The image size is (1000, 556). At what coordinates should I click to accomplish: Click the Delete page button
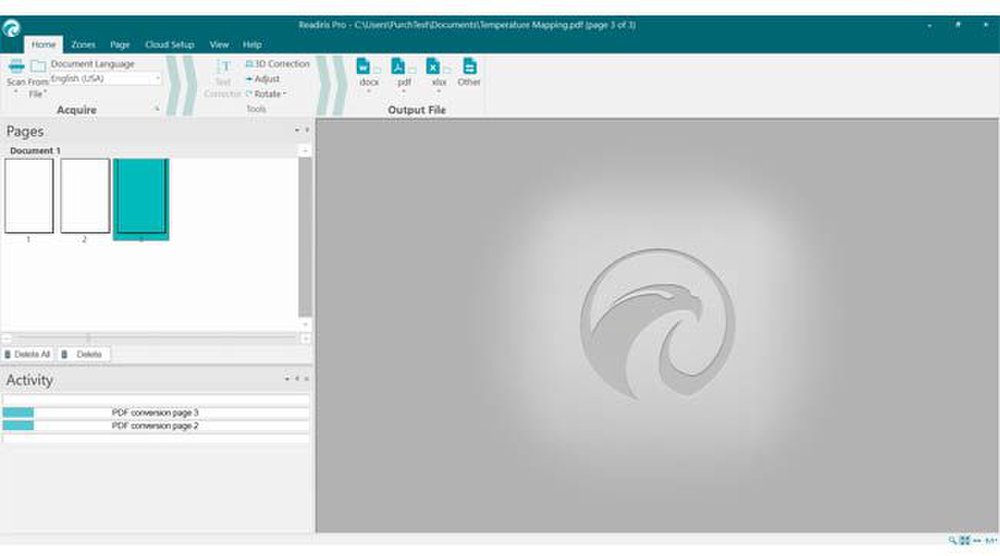(84, 354)
